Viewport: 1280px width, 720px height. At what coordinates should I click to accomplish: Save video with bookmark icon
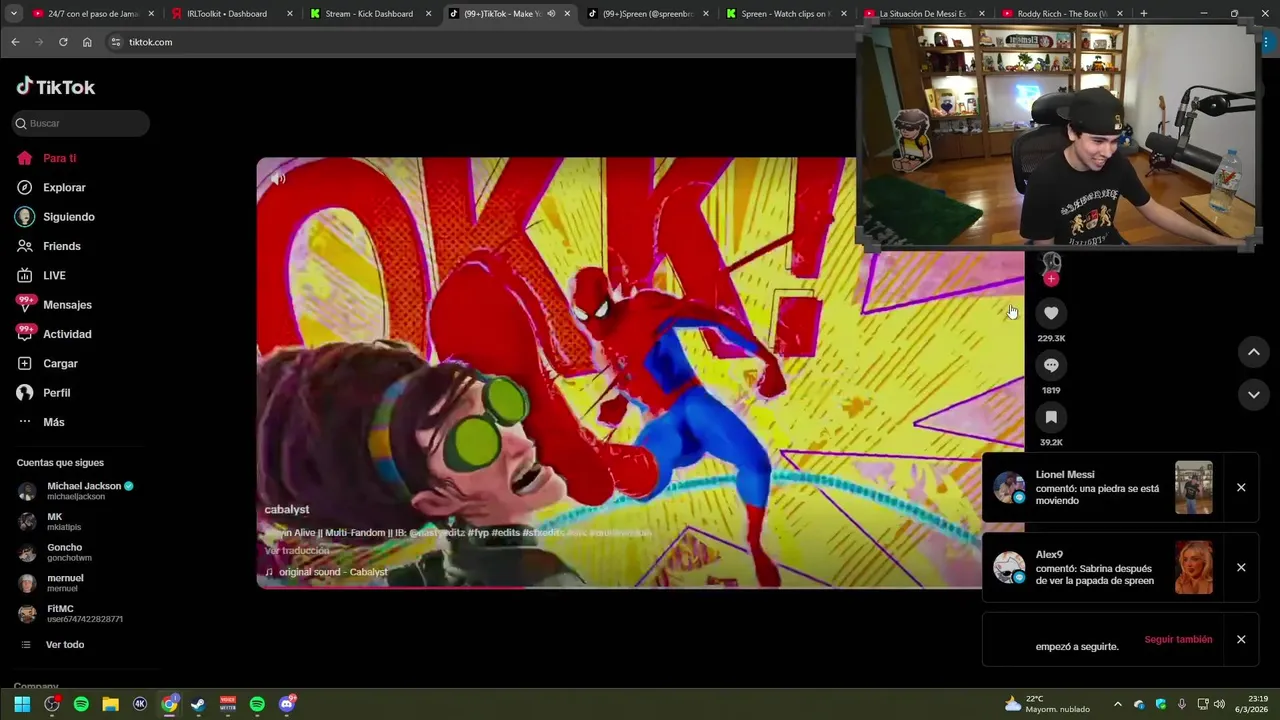coord(1051,417)
